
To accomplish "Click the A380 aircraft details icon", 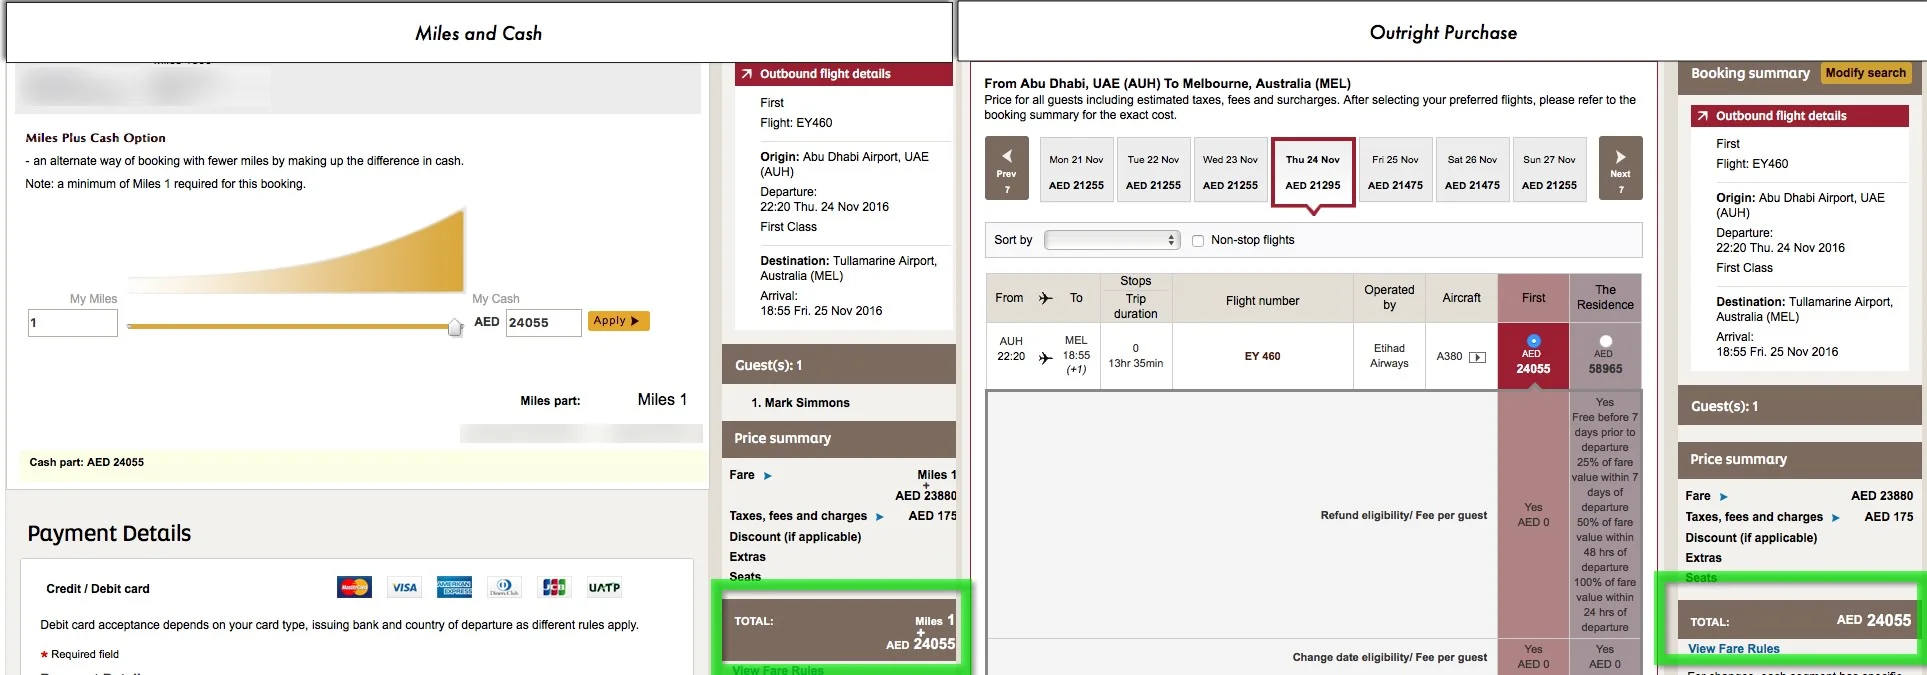I will click(1477, 357).
